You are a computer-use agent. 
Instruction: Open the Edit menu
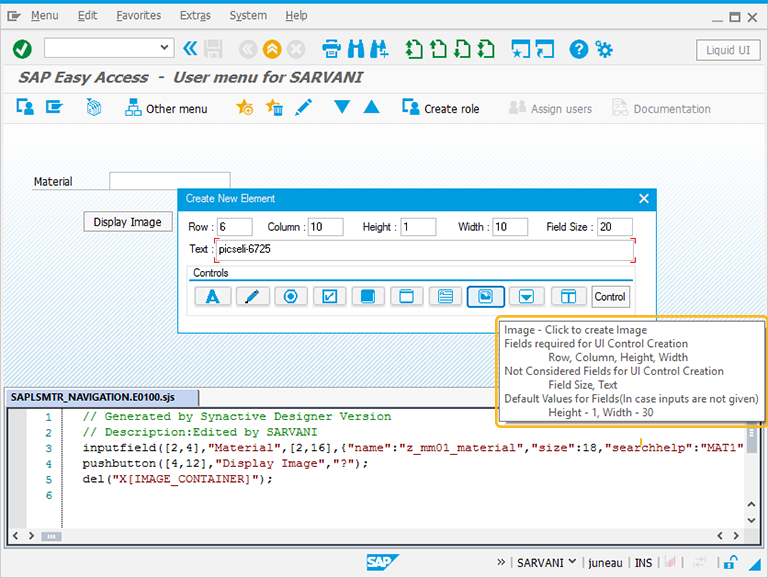(x=87, y=16)
